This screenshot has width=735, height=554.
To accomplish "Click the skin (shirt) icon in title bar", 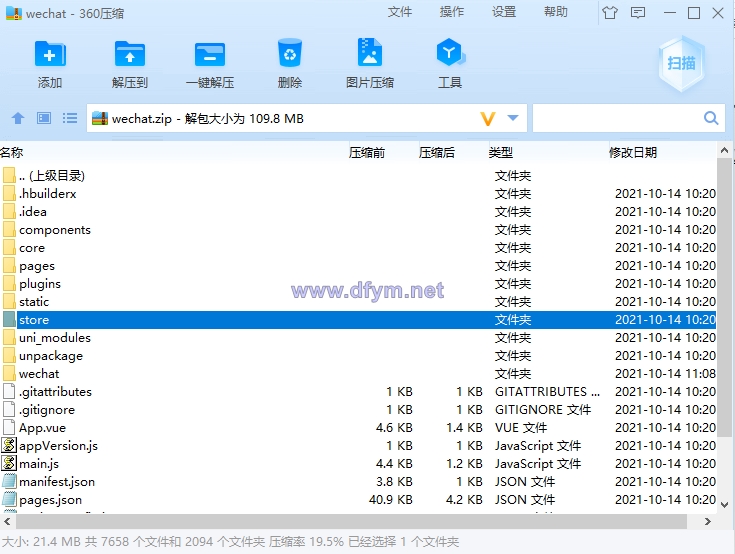I will 610,13.
